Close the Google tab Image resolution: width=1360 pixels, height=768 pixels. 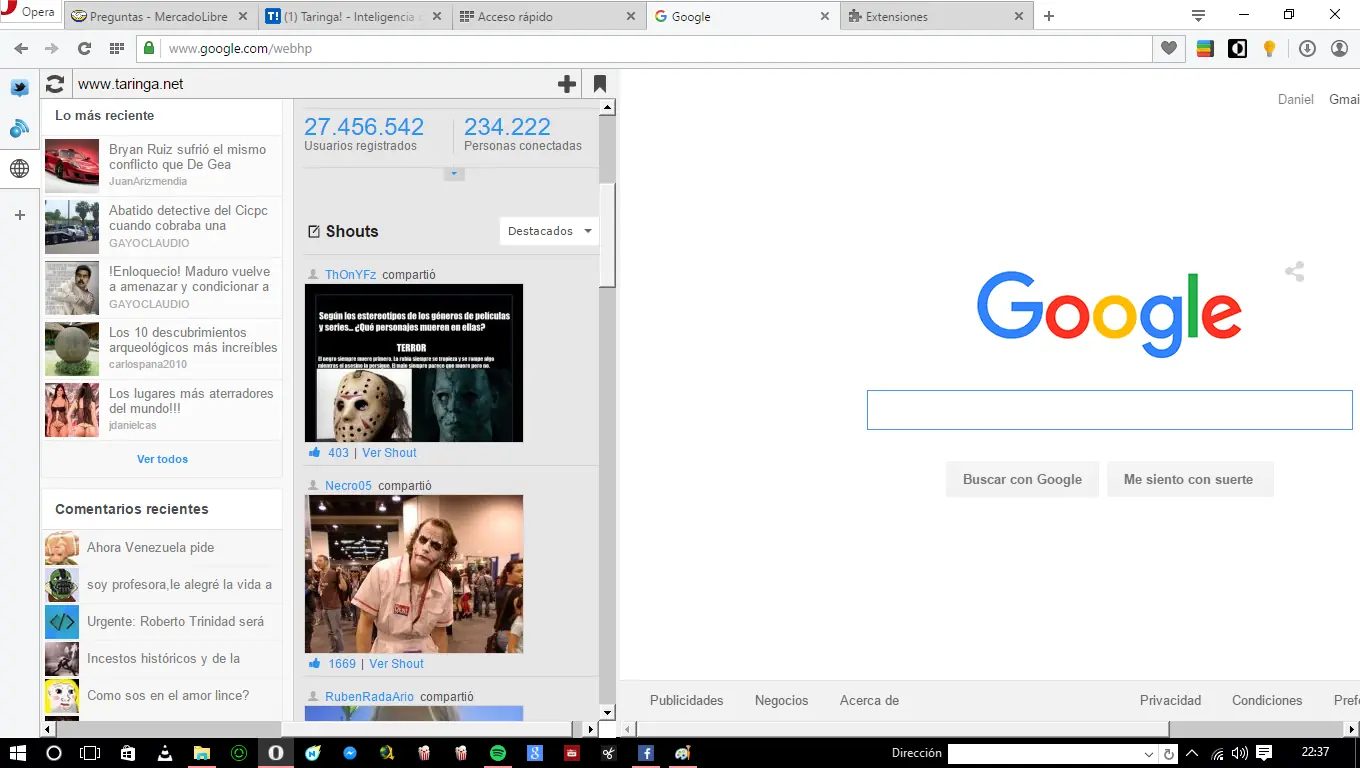pyautogui.click(x=825, y=16)
